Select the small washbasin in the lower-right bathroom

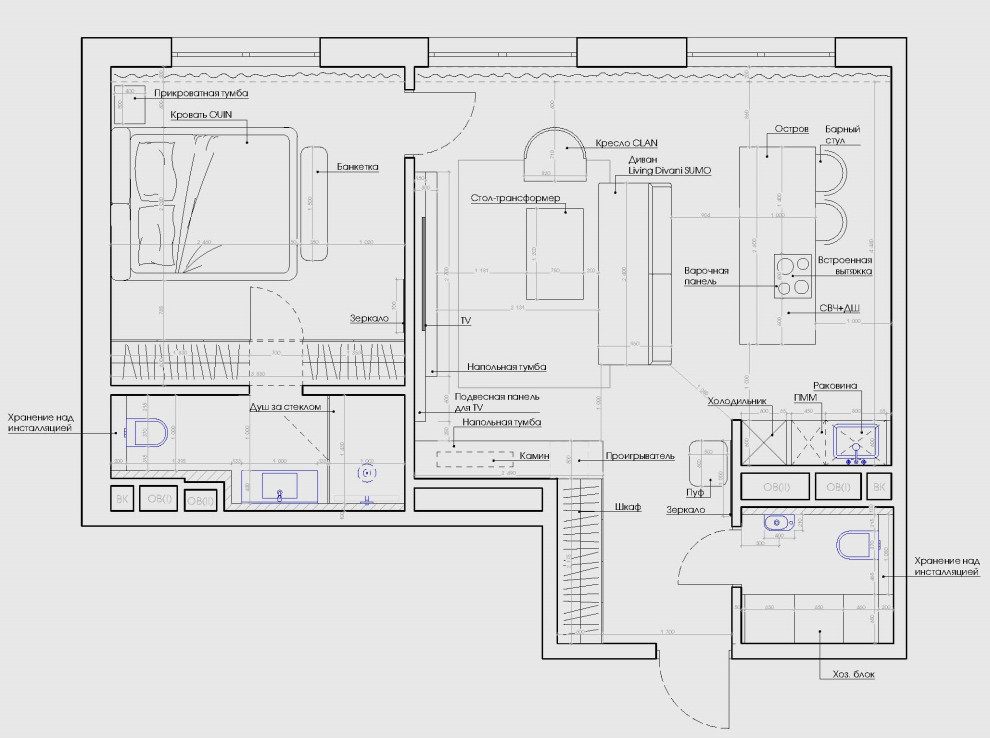point(775,524)
